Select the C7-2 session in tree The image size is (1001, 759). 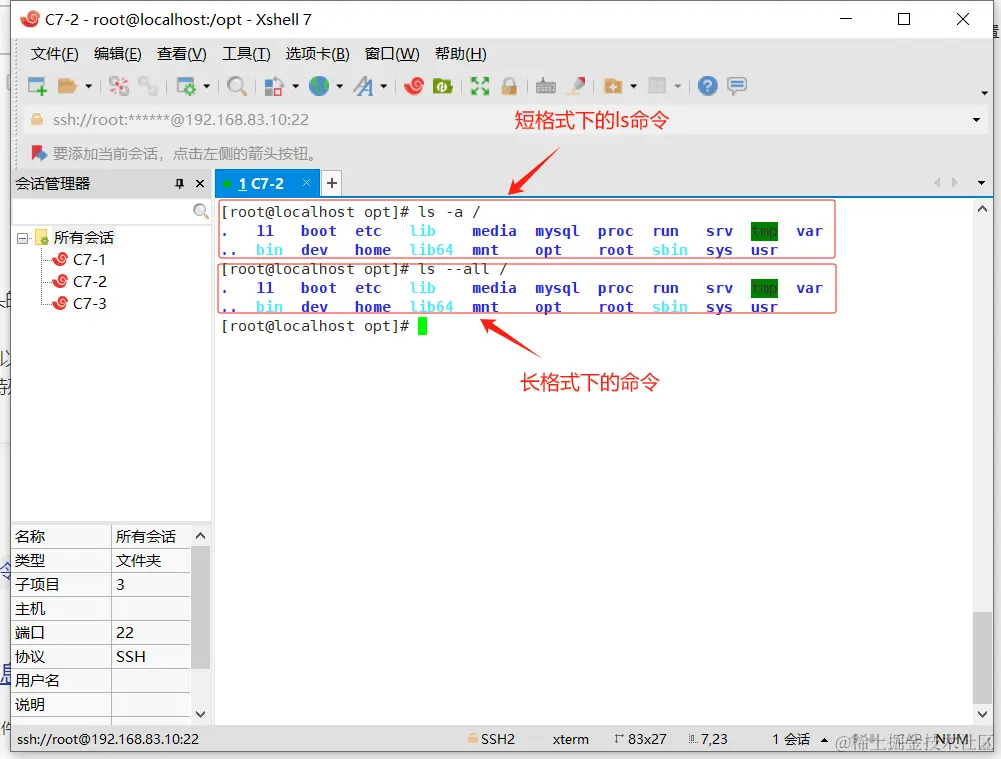(89, 282)
